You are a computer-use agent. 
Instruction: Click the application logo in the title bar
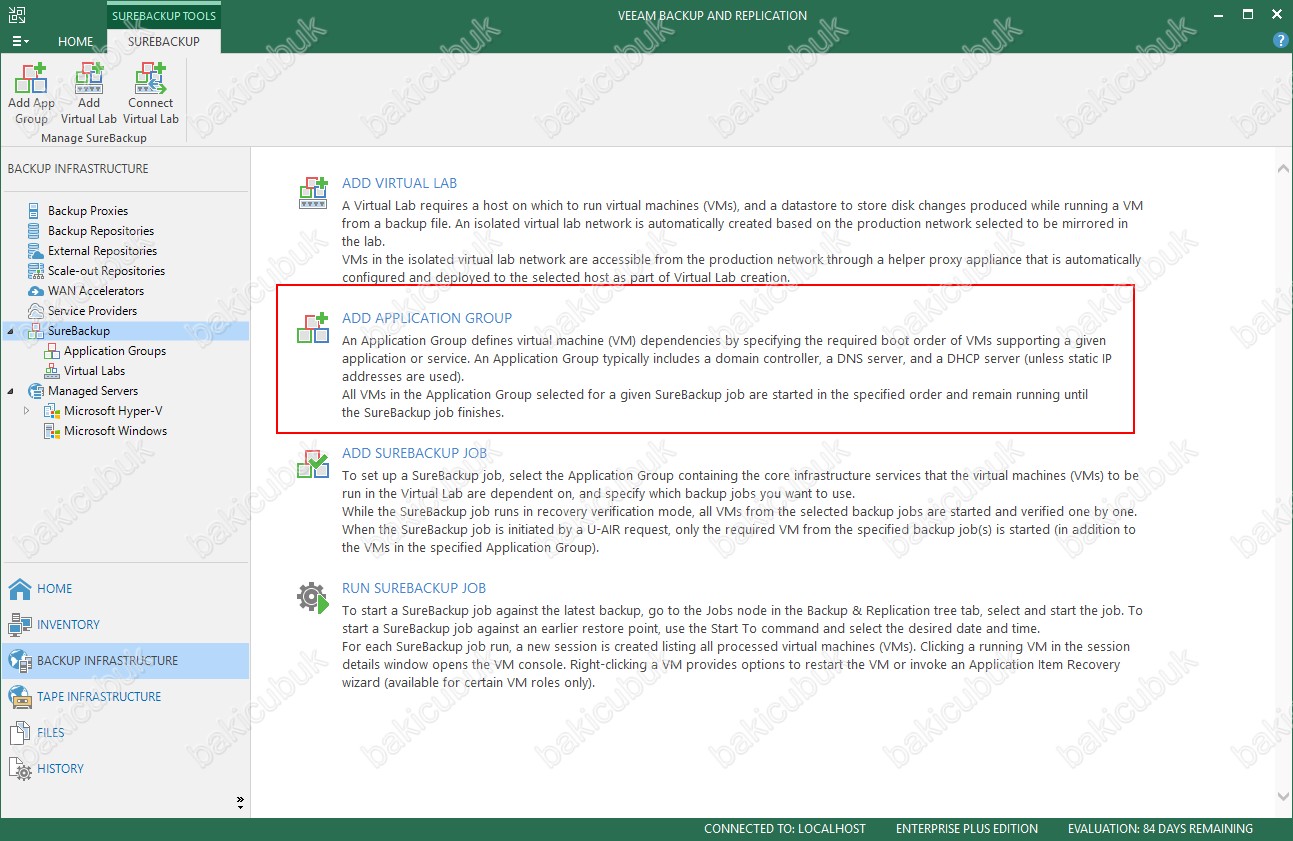coord(16,15)
